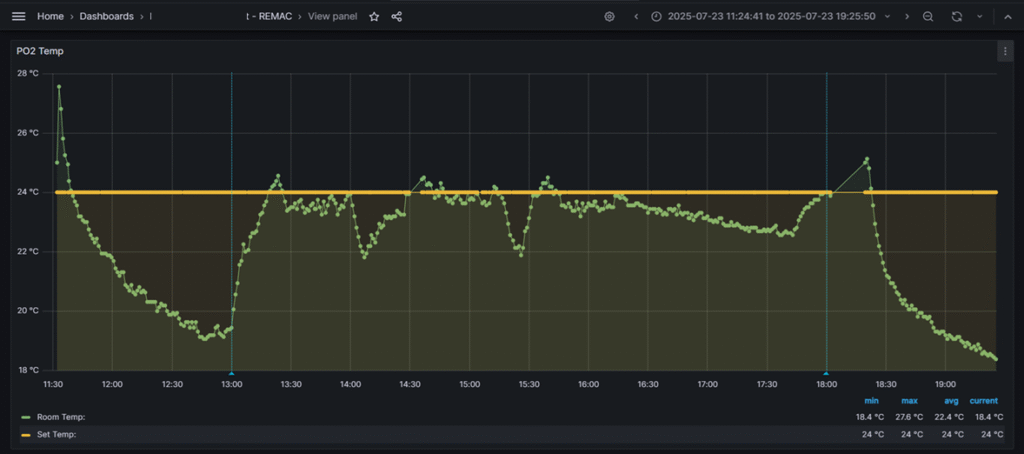This screenshot has height=454, width=1024.
Task: Collapse the top toolbar with chevron
Action: point(1008,16)
